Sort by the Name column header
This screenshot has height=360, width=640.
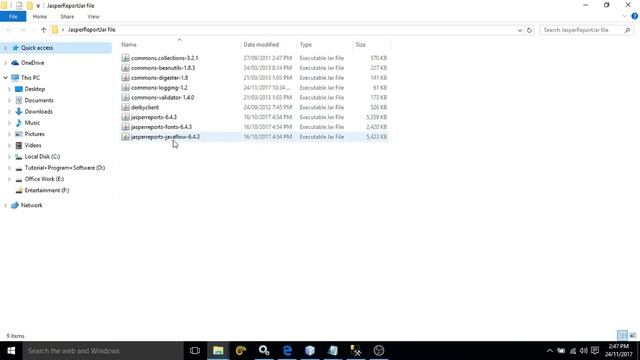click(129, 44)
